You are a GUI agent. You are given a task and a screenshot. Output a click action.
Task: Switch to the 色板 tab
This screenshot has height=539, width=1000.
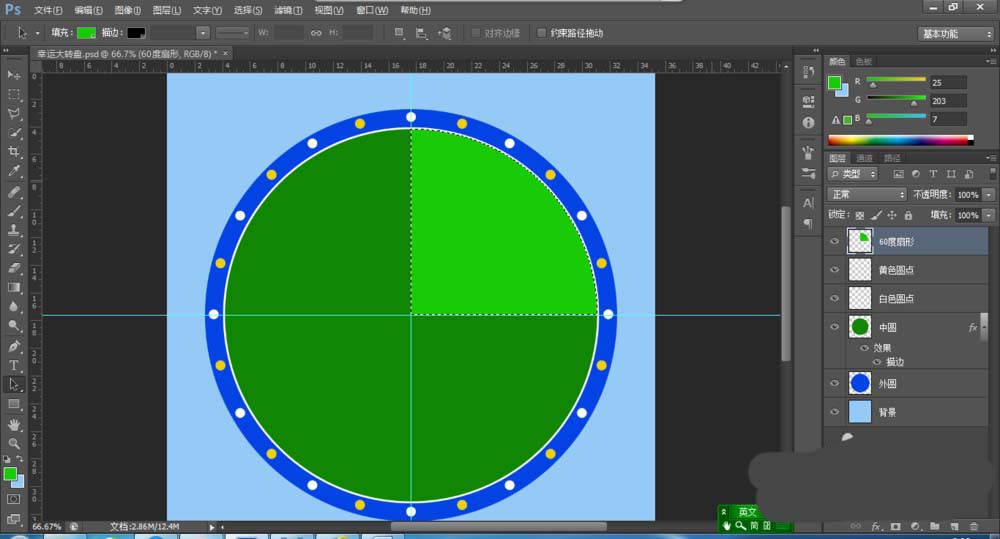point(864,61)
